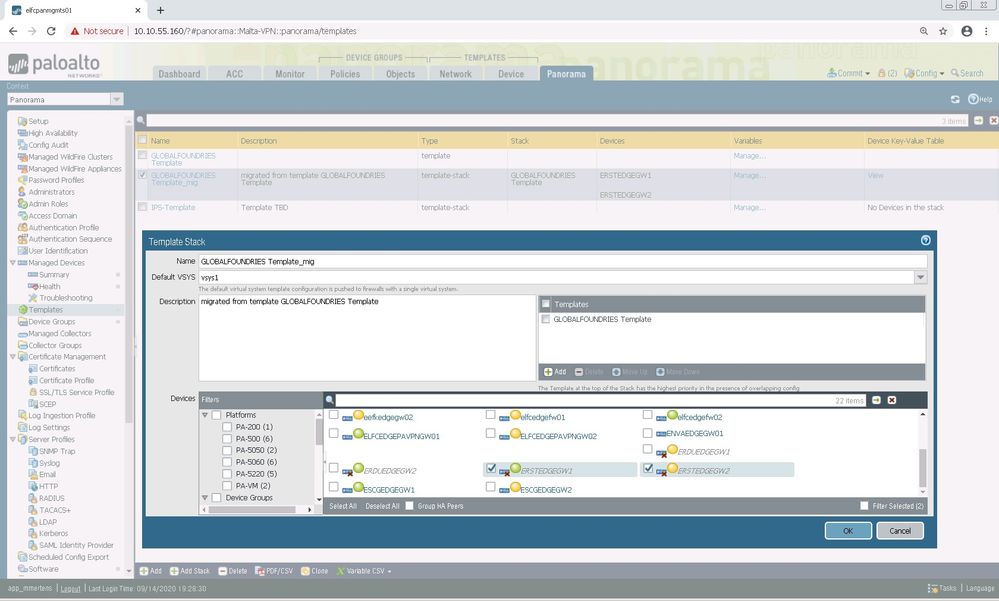Switch to the Policies tab

[x=345, y=74]
